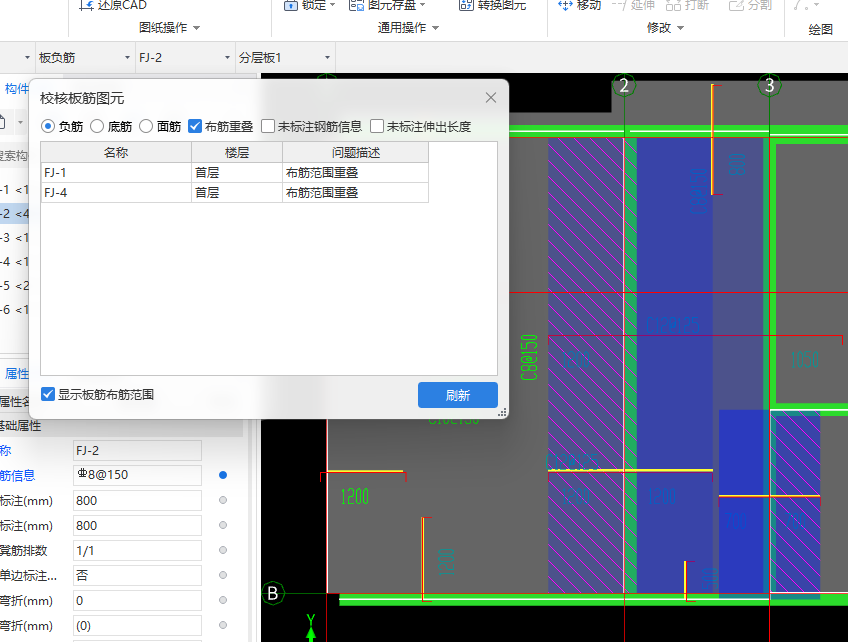Image resolution: width=848 pixels, height=642 pixels.
Task: Click the 转换图元 convert-element icon
Action: click(466, 5)
